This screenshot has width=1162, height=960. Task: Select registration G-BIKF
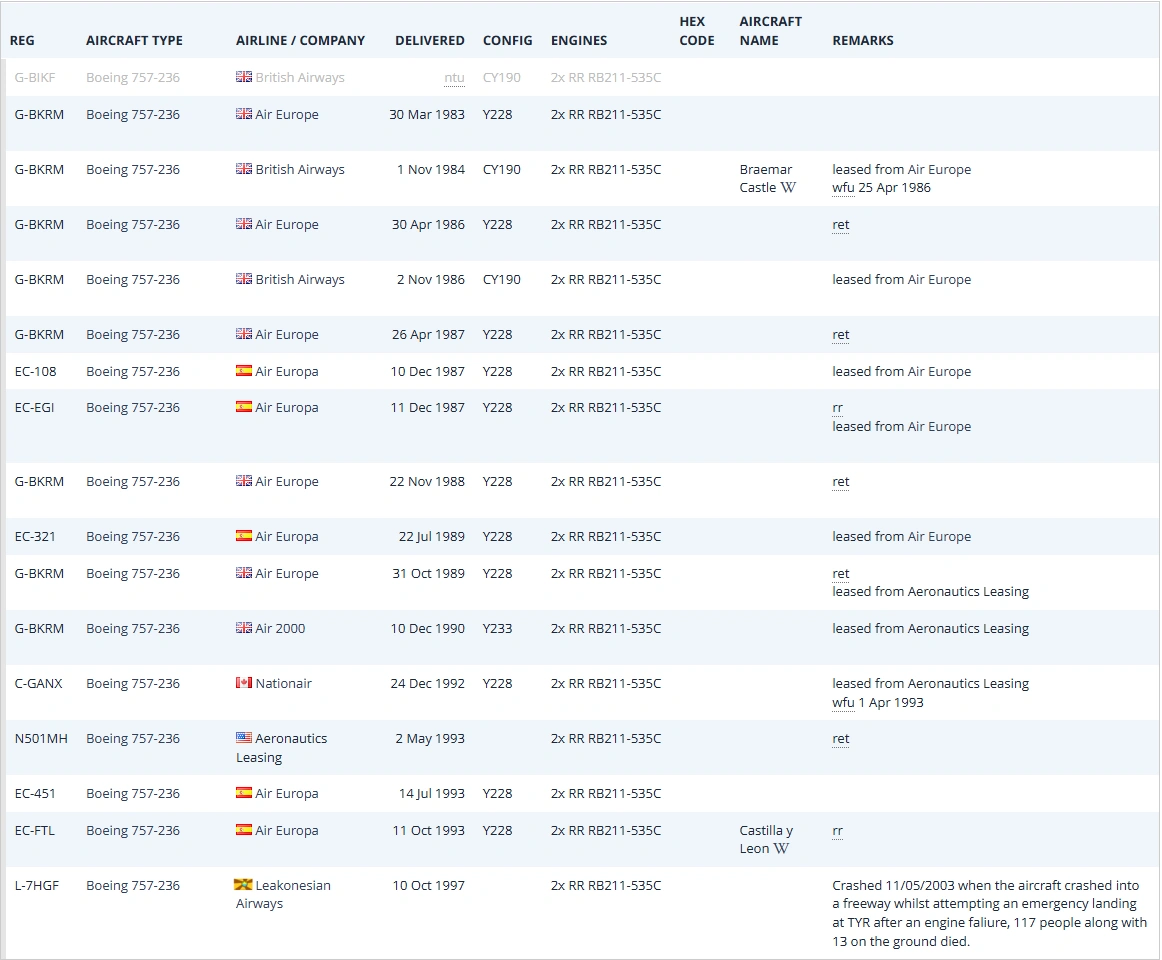[x=35, y=77]
